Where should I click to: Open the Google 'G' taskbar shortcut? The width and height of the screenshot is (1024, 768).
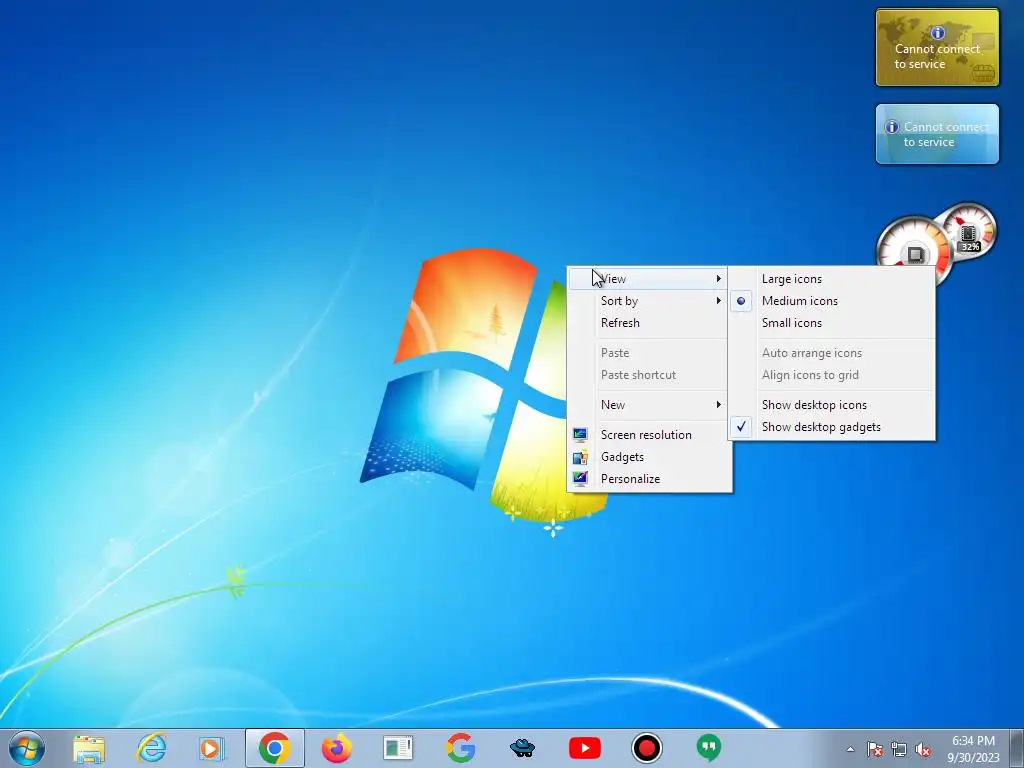coord(460,748)
